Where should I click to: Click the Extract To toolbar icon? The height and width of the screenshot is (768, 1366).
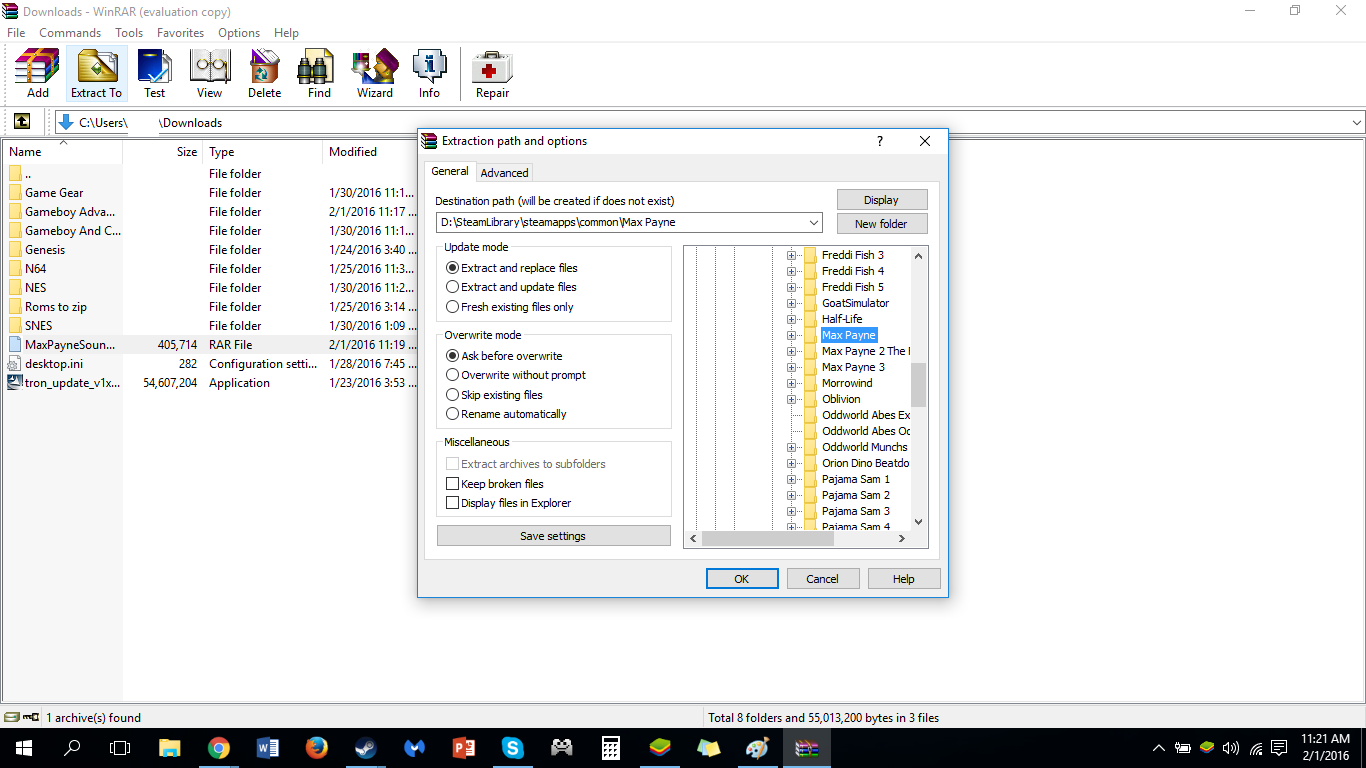(96, 73)
